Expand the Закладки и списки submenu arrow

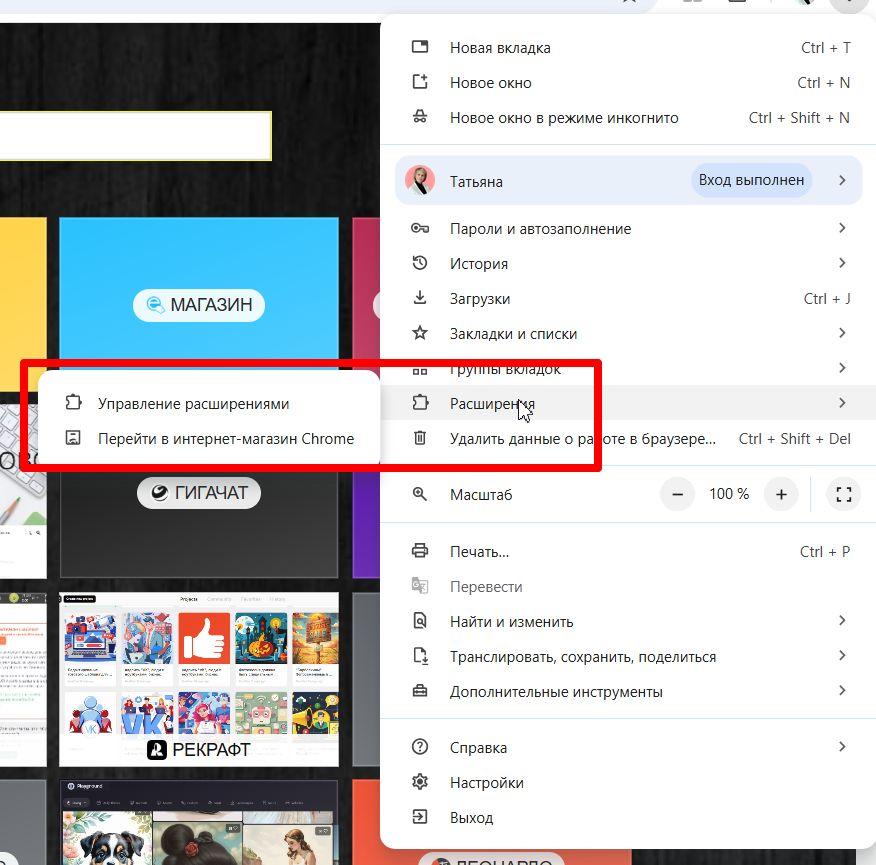842,333
